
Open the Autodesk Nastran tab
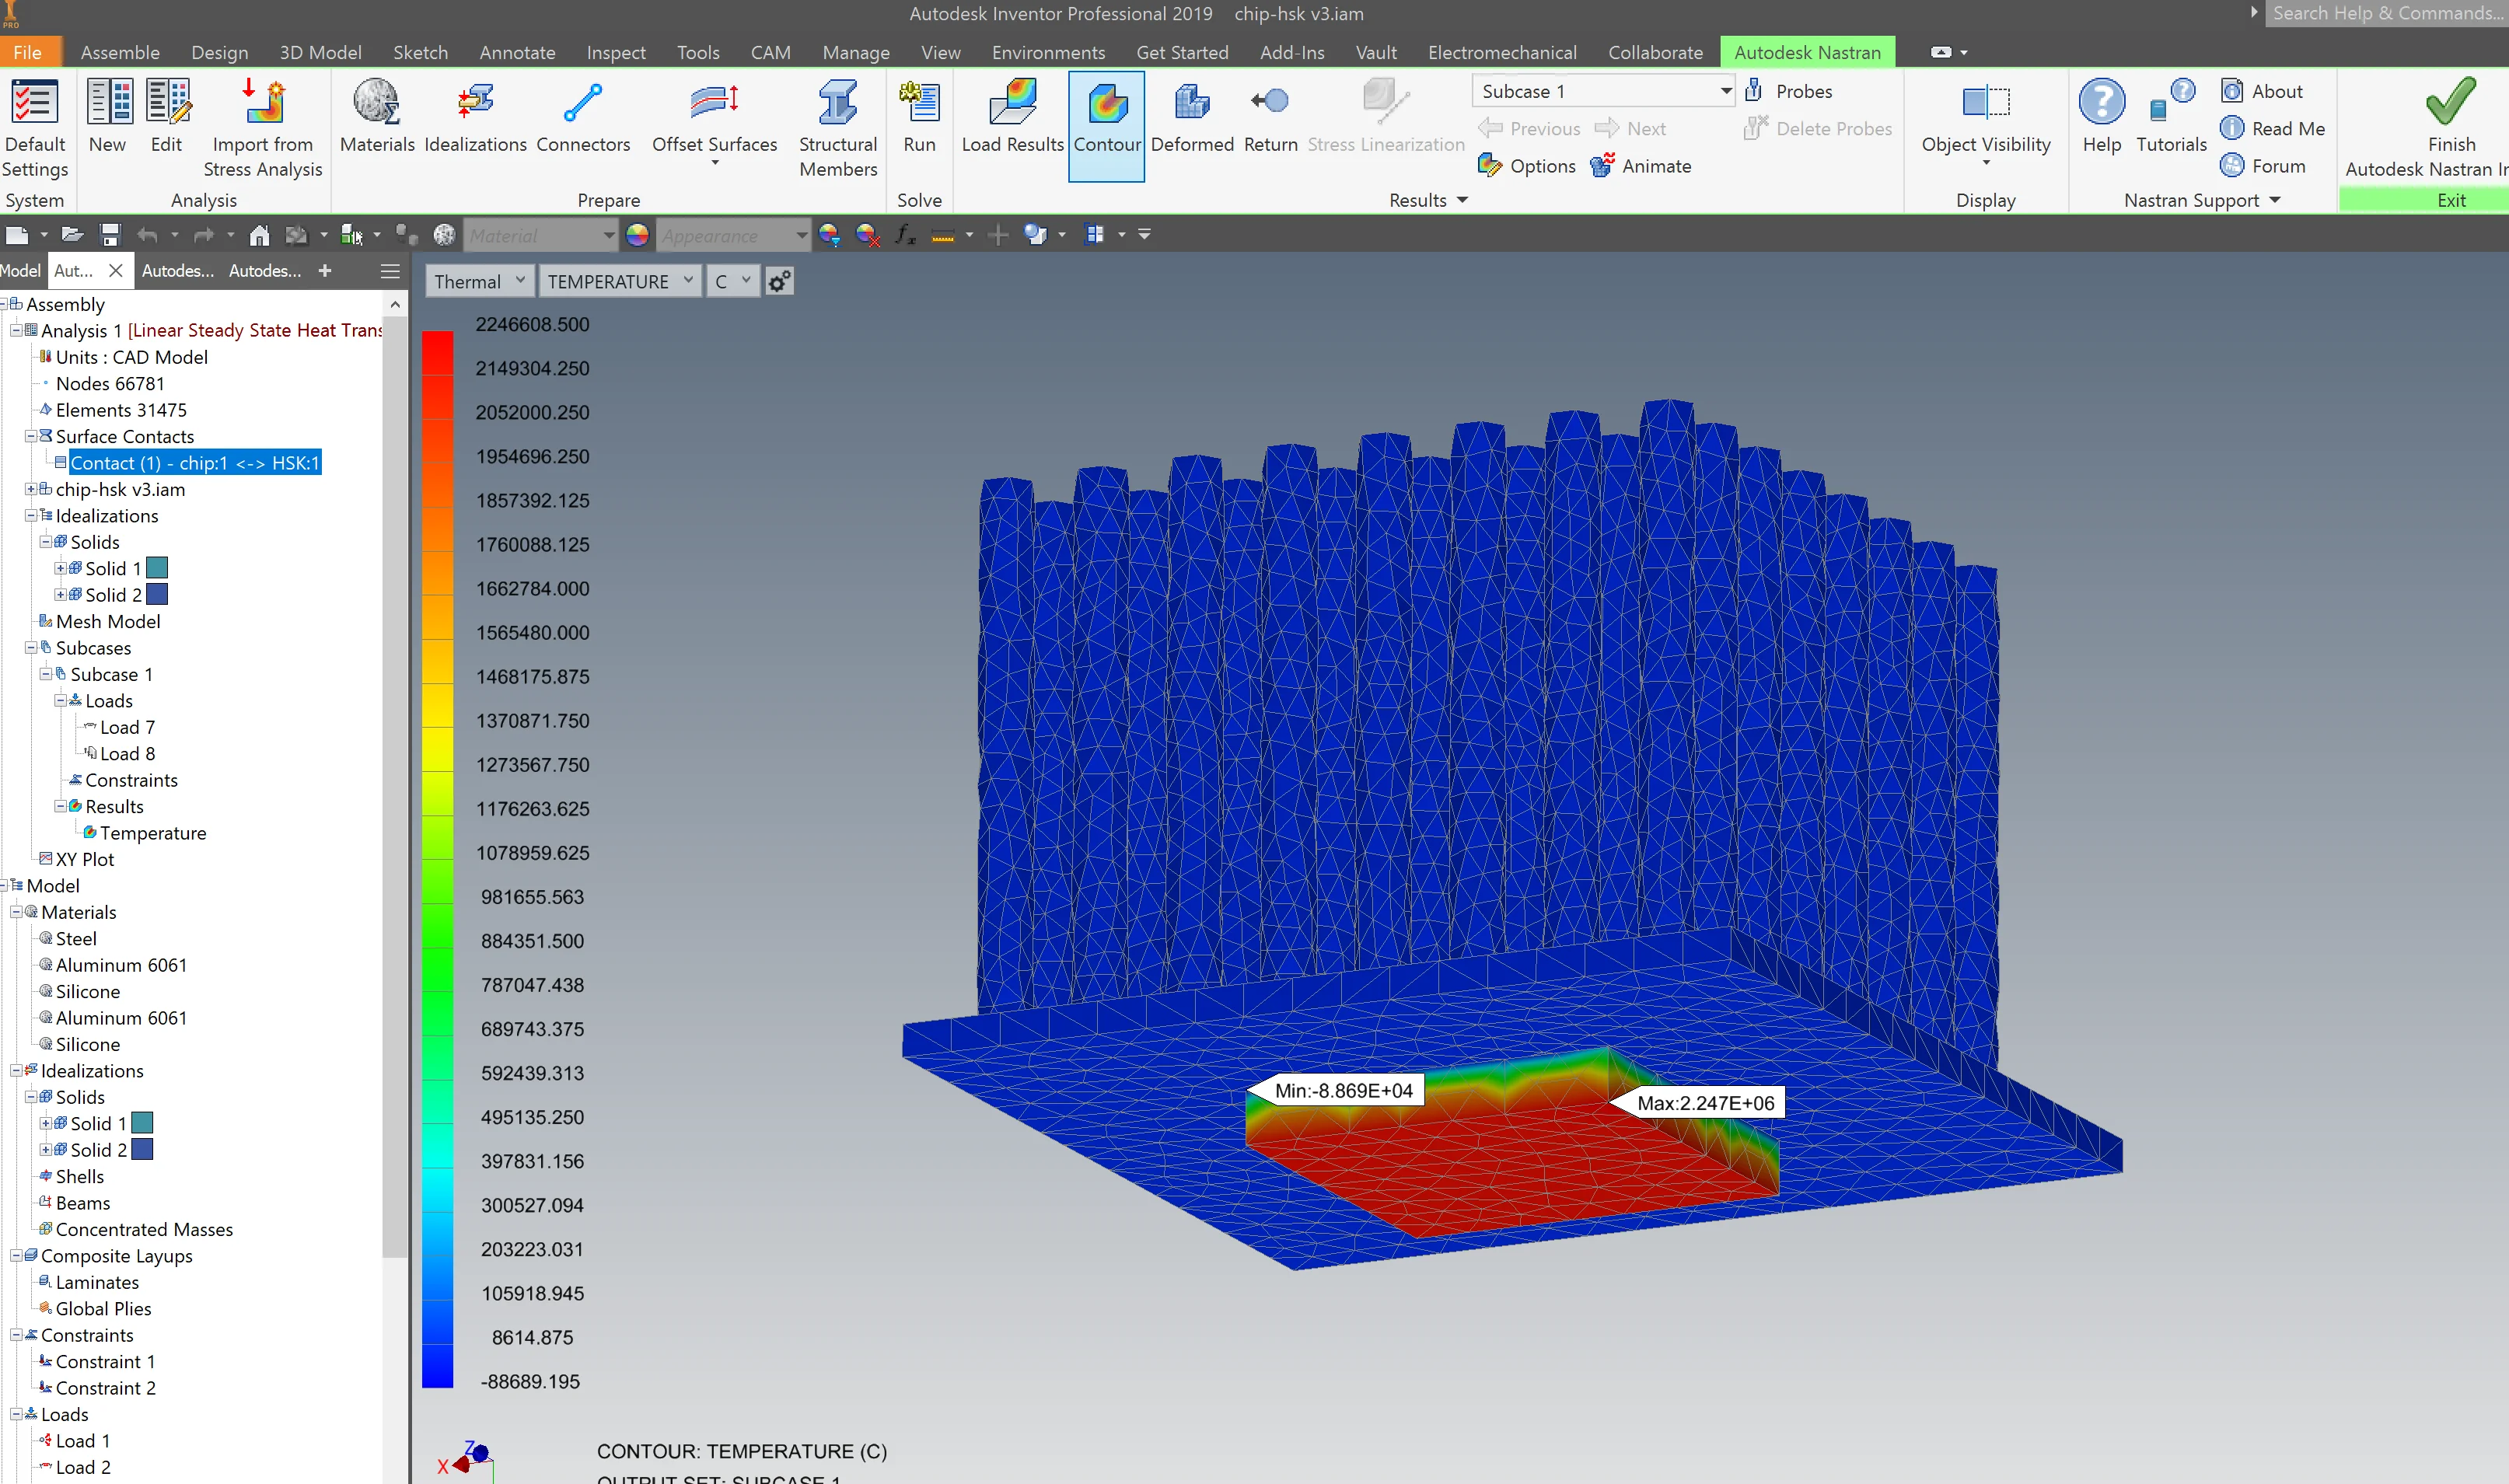[1807, 52]
